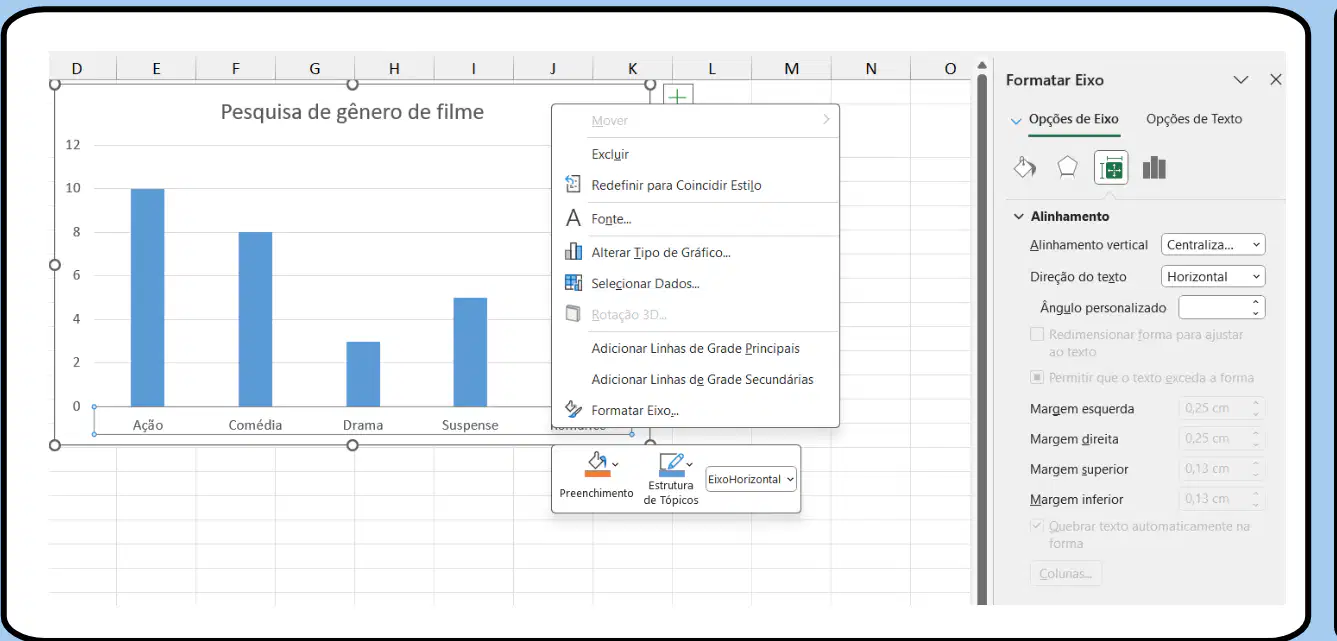
Task: Click the green plus Chart Elements button
Action: tap(678, 97)
